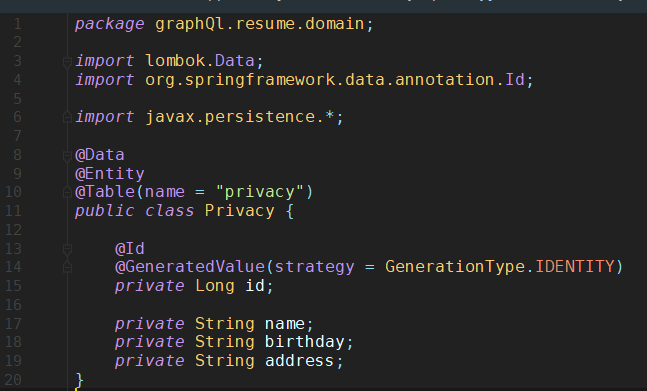Click line number 11 in the gutter
The image size is (647, 391).
click(x=13, y=211)
